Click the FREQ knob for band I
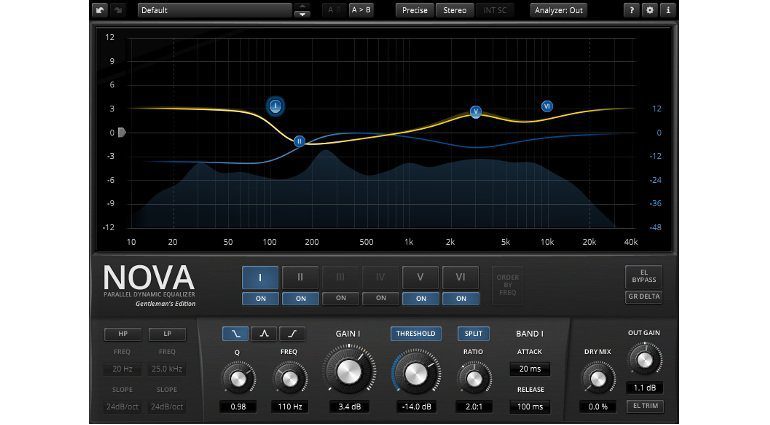This screenshot has height=425, width=770. click(290, 379)
